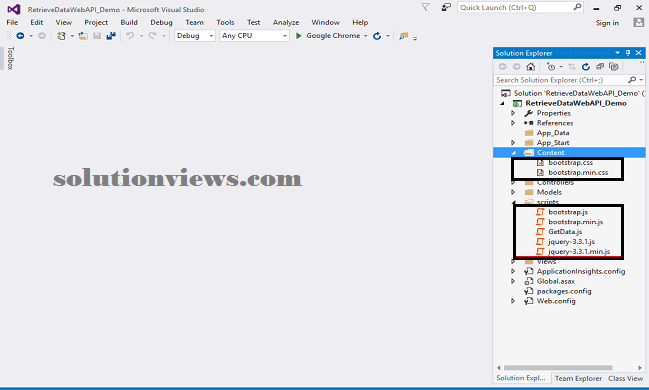This screenshot has height=390, width=649.
Task: Click the Solution Explorer Forward icon
Action: [x=517, y=67]
